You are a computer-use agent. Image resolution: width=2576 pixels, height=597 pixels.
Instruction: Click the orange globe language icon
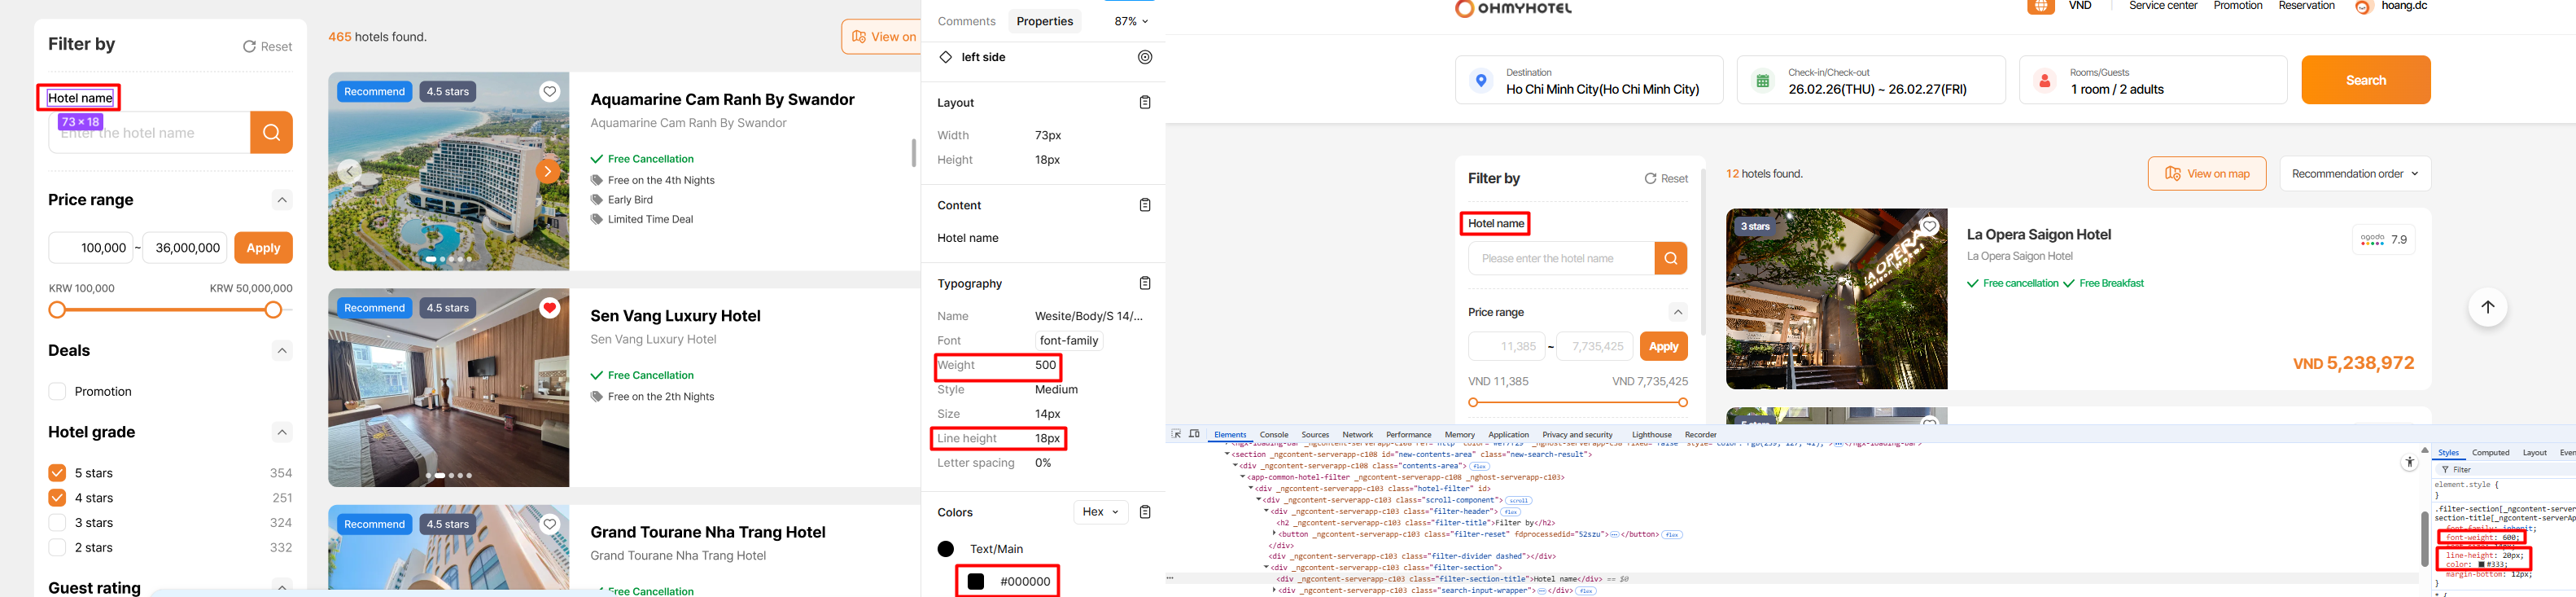2041,7
